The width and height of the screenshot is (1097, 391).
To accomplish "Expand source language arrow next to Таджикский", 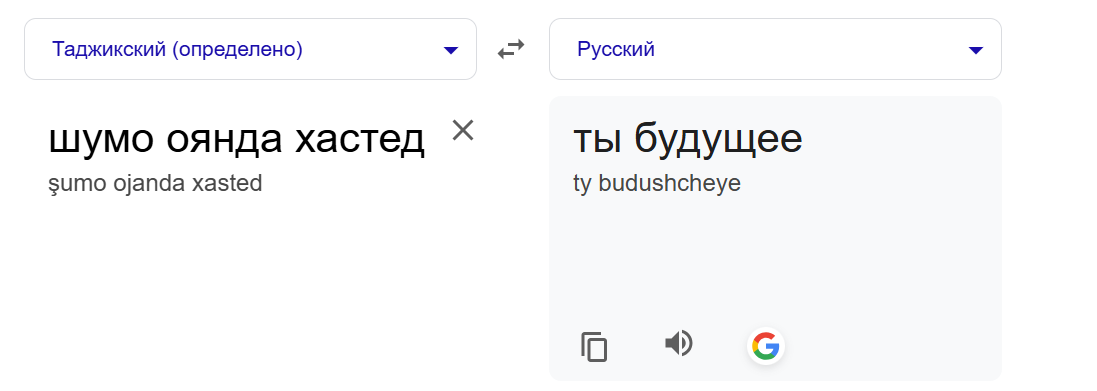I will (x=451, y=50).
